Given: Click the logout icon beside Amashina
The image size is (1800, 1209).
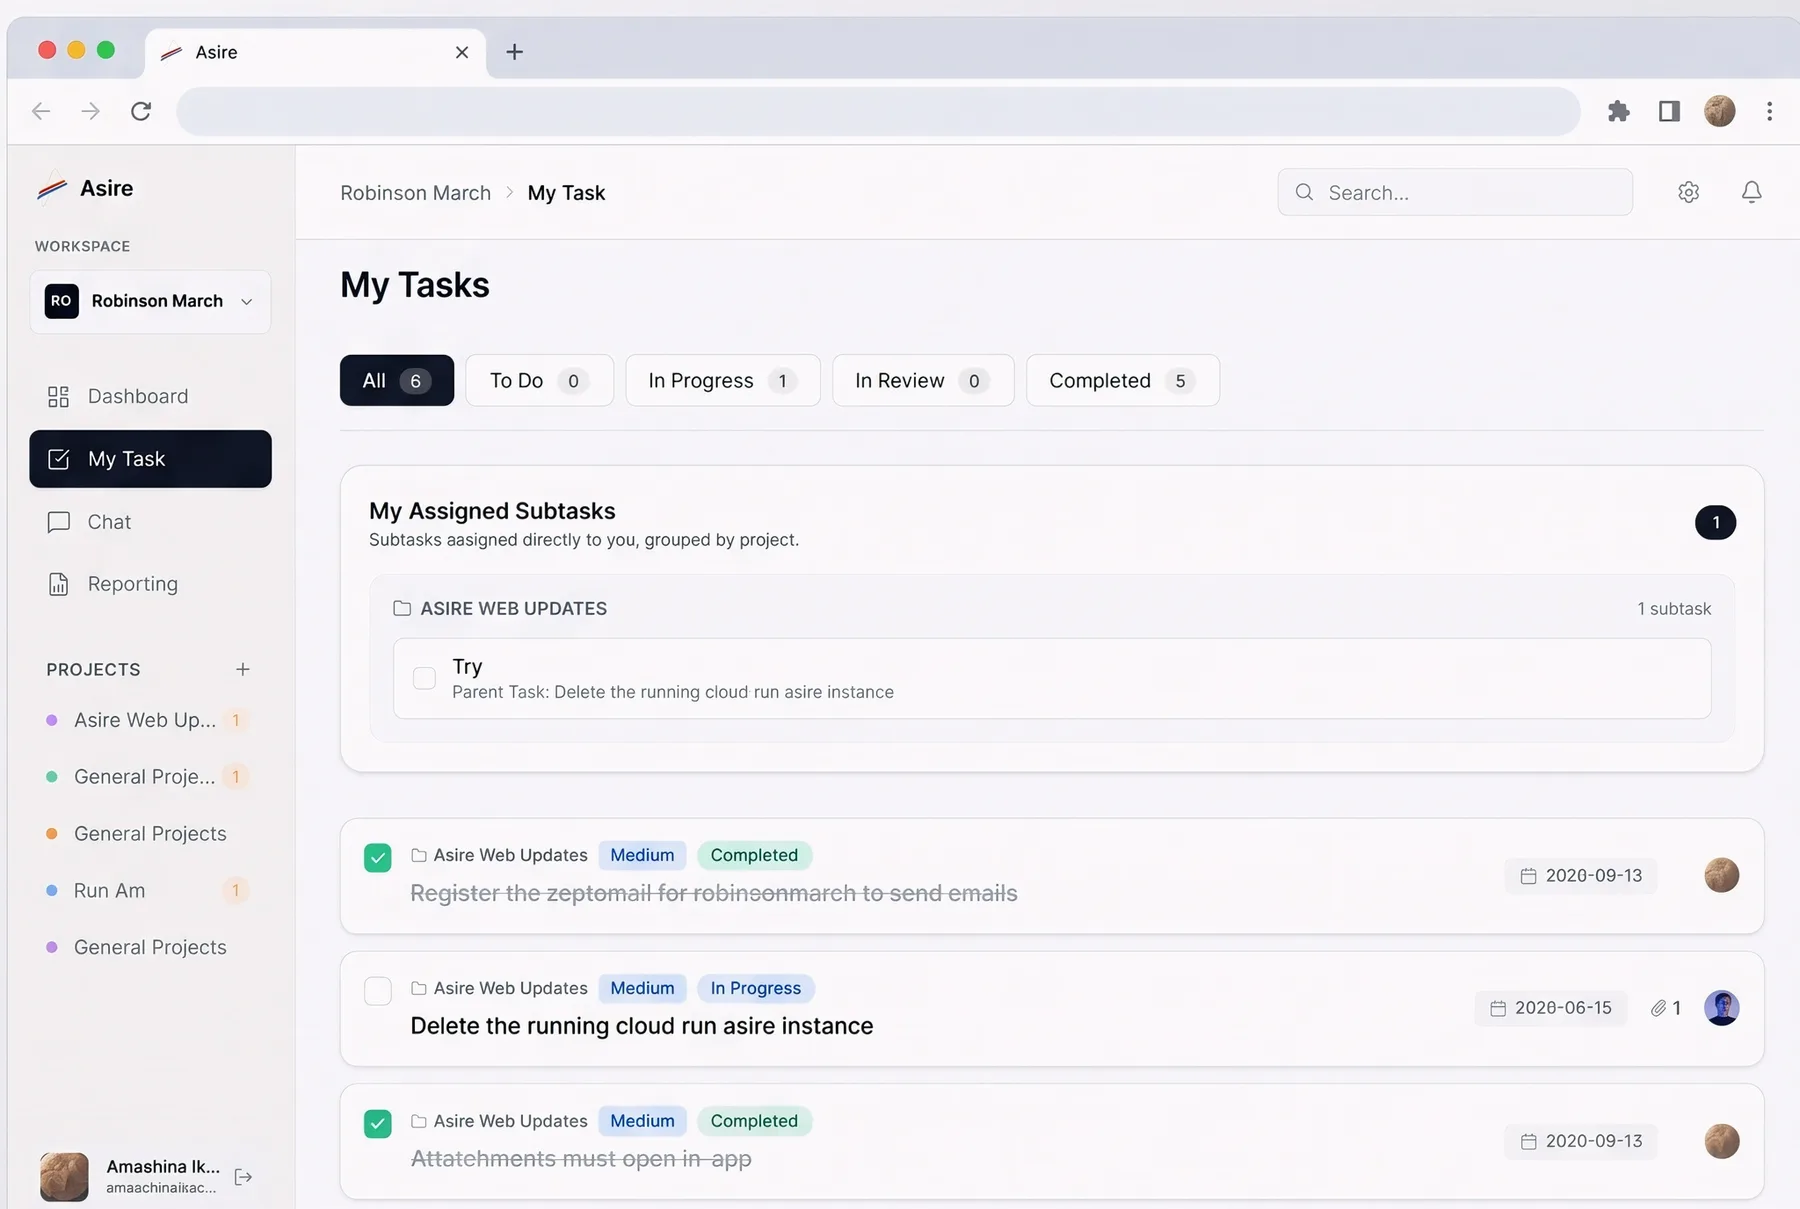Looking at the screenshot, I should 243,1177.
